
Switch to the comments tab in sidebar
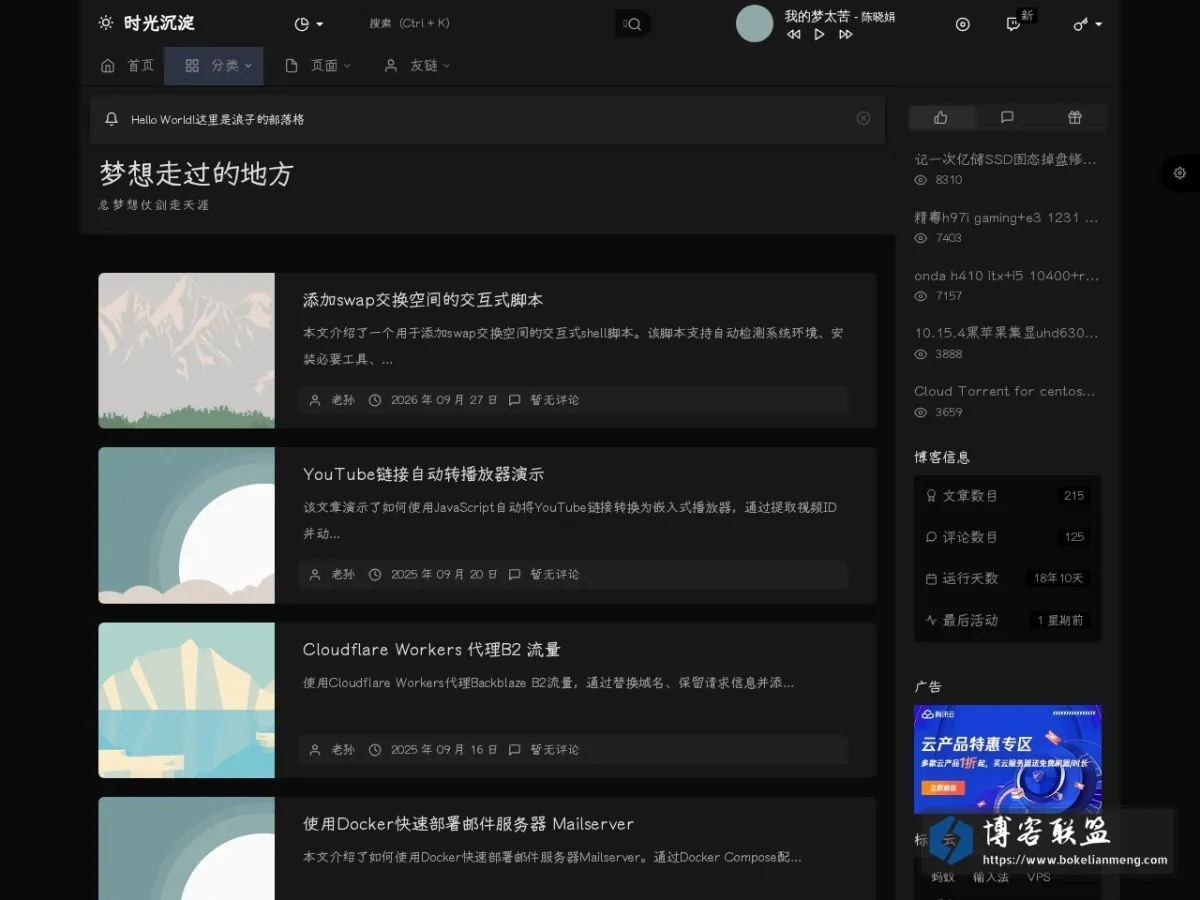pyautogui.click(x=1007, y=117)
